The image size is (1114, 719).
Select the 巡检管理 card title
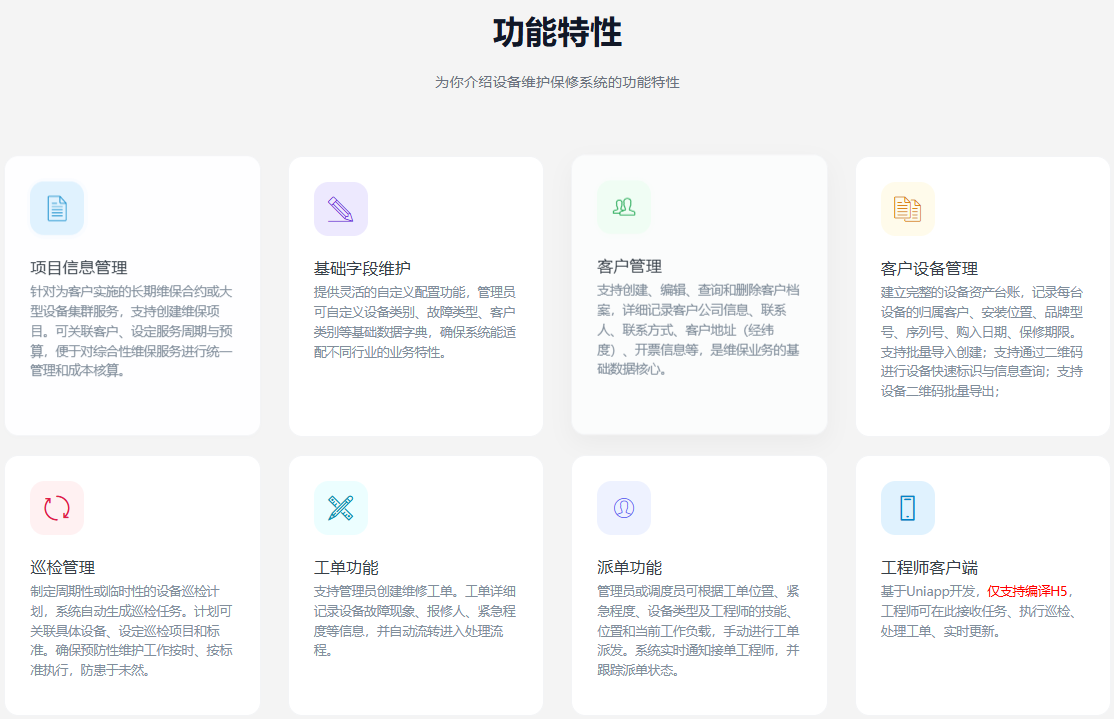(x=63, y=568)
